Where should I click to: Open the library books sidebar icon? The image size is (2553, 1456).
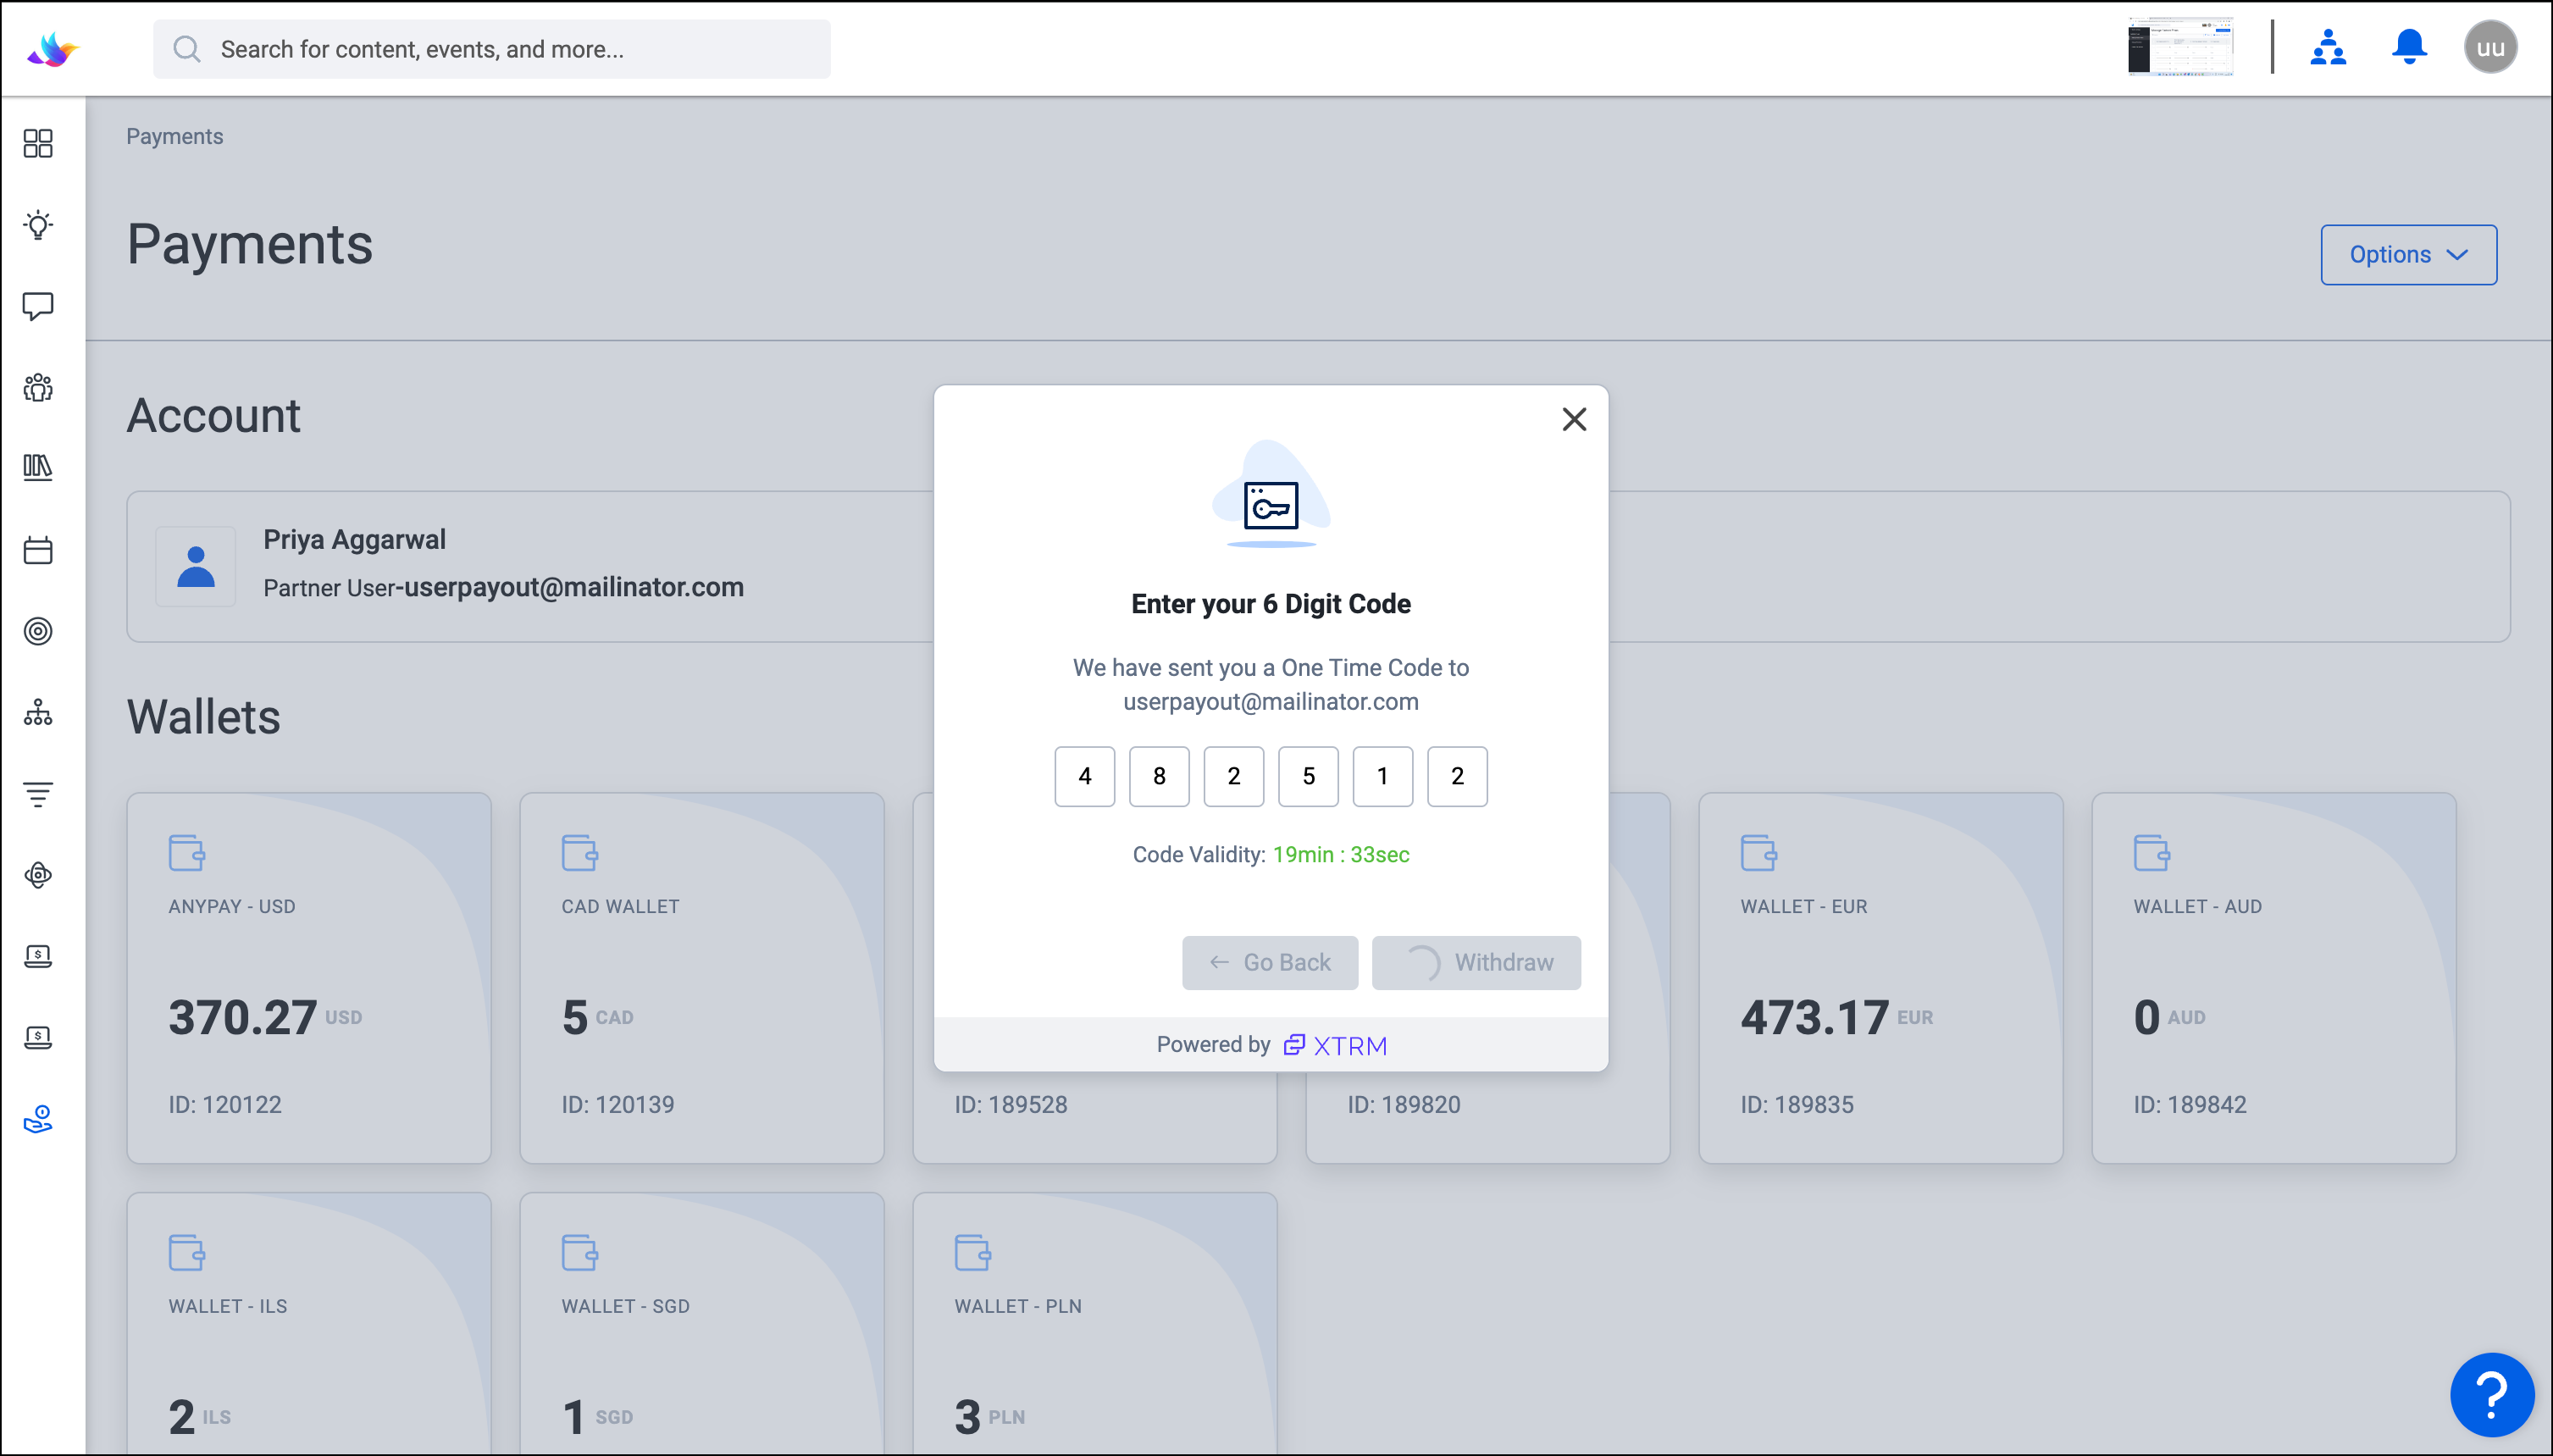[38, 467]
